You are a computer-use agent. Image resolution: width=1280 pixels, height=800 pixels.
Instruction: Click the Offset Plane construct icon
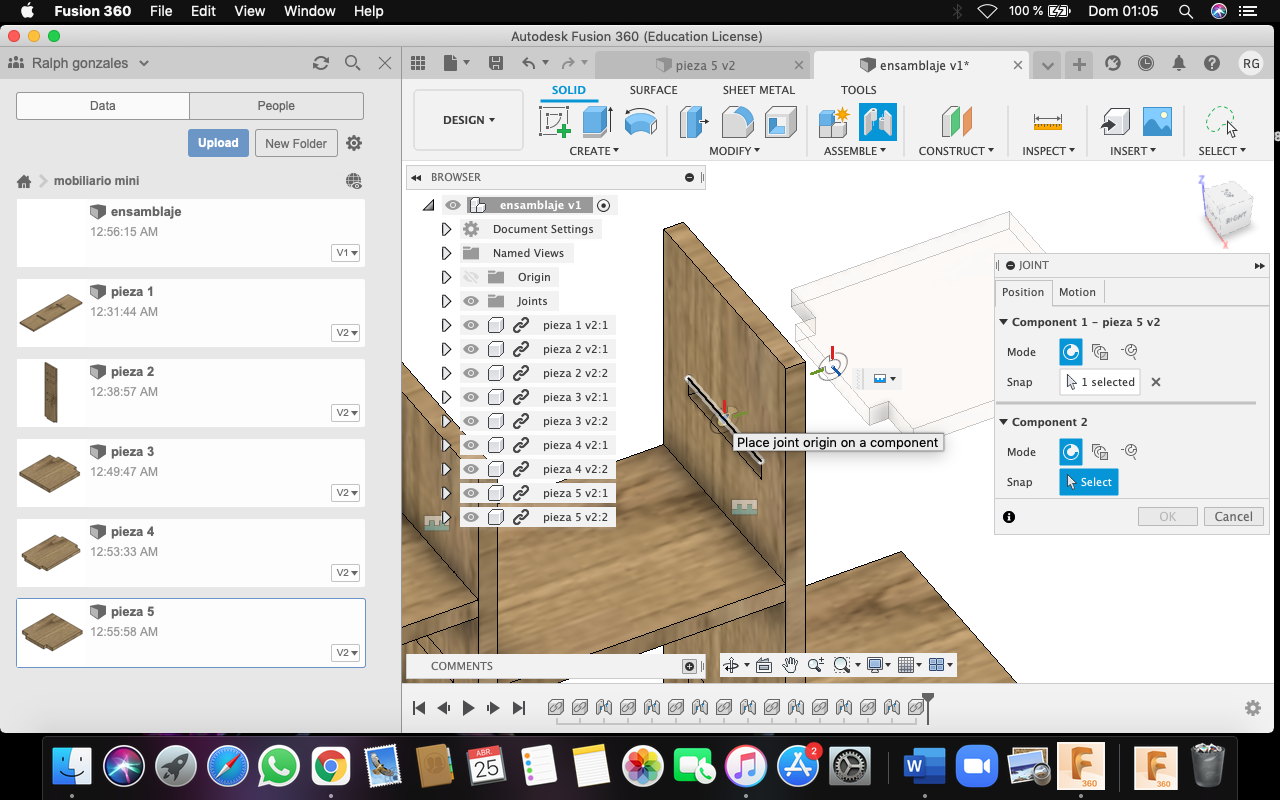957,122
